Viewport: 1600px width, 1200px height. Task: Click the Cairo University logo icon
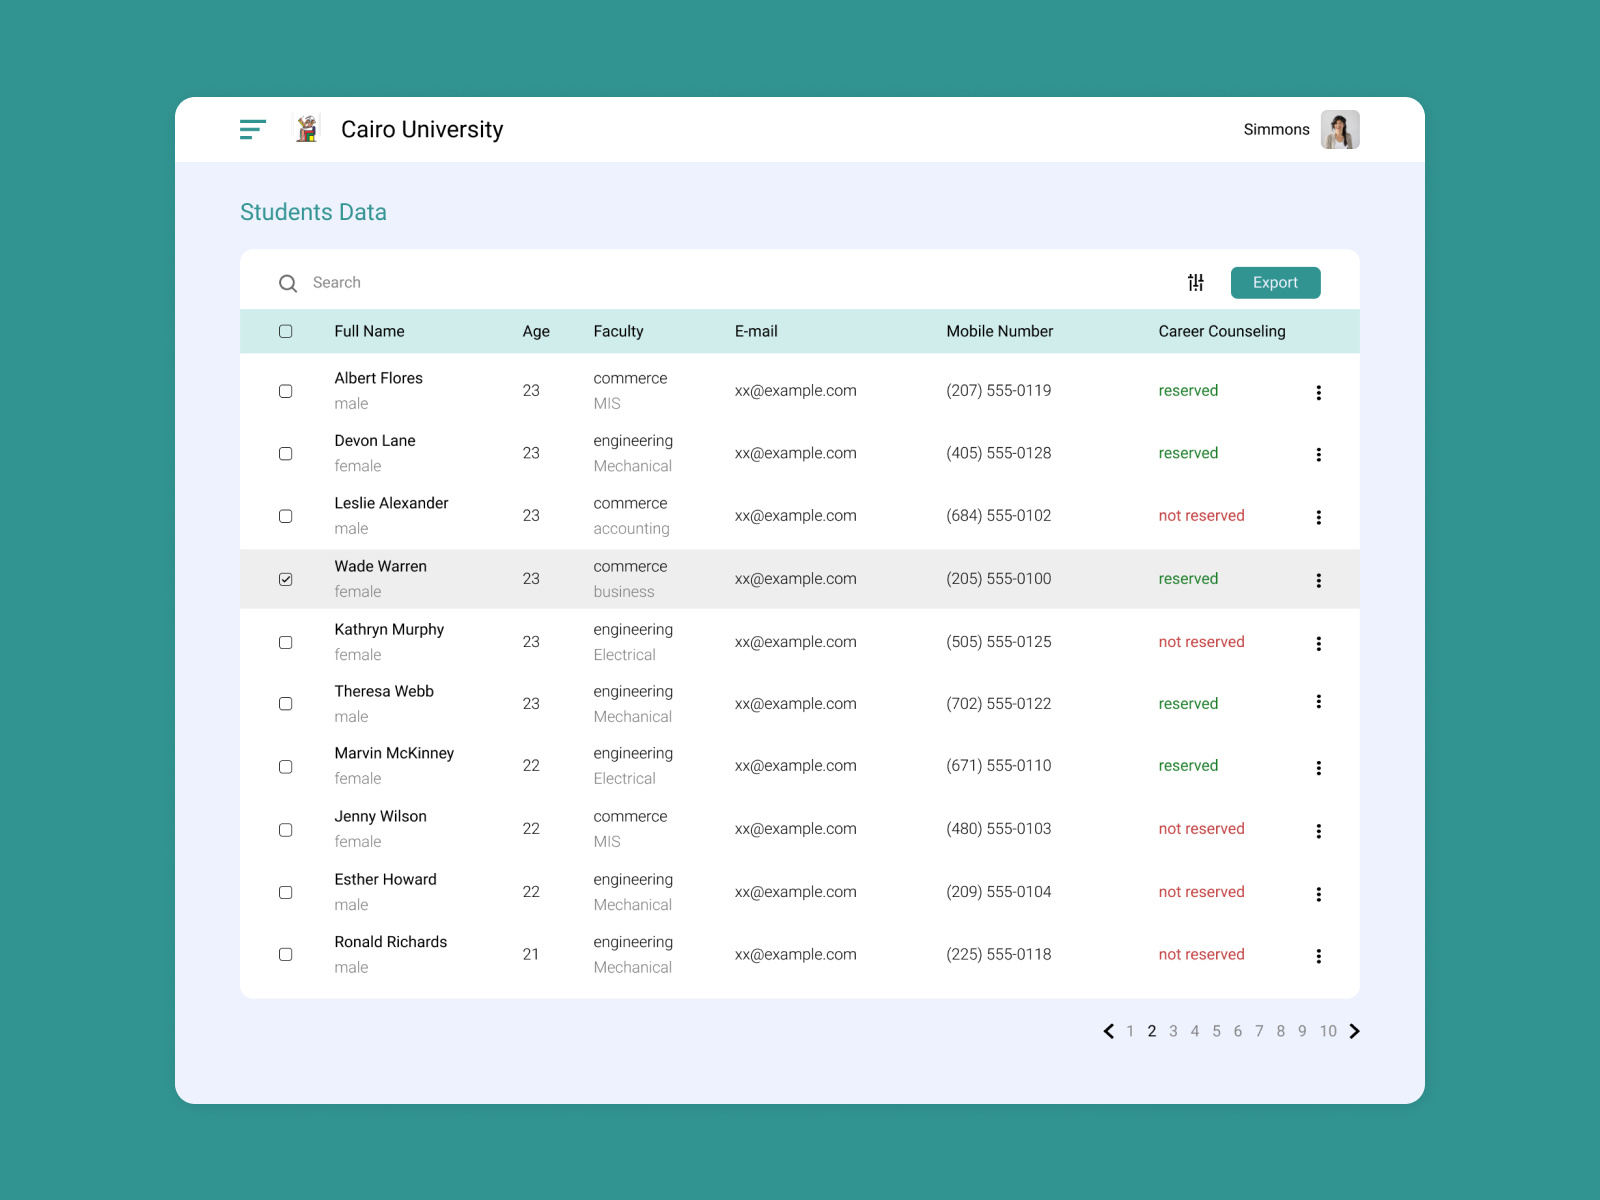tap(307, 129)
